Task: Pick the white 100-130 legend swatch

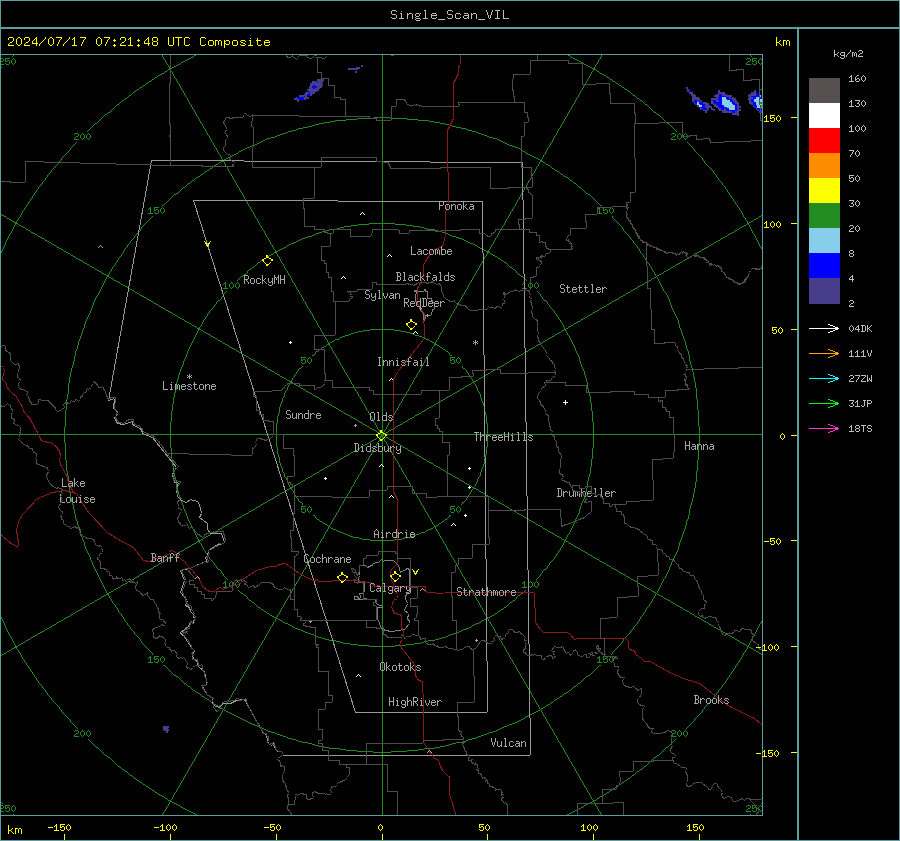Action: tap(824, 116)
